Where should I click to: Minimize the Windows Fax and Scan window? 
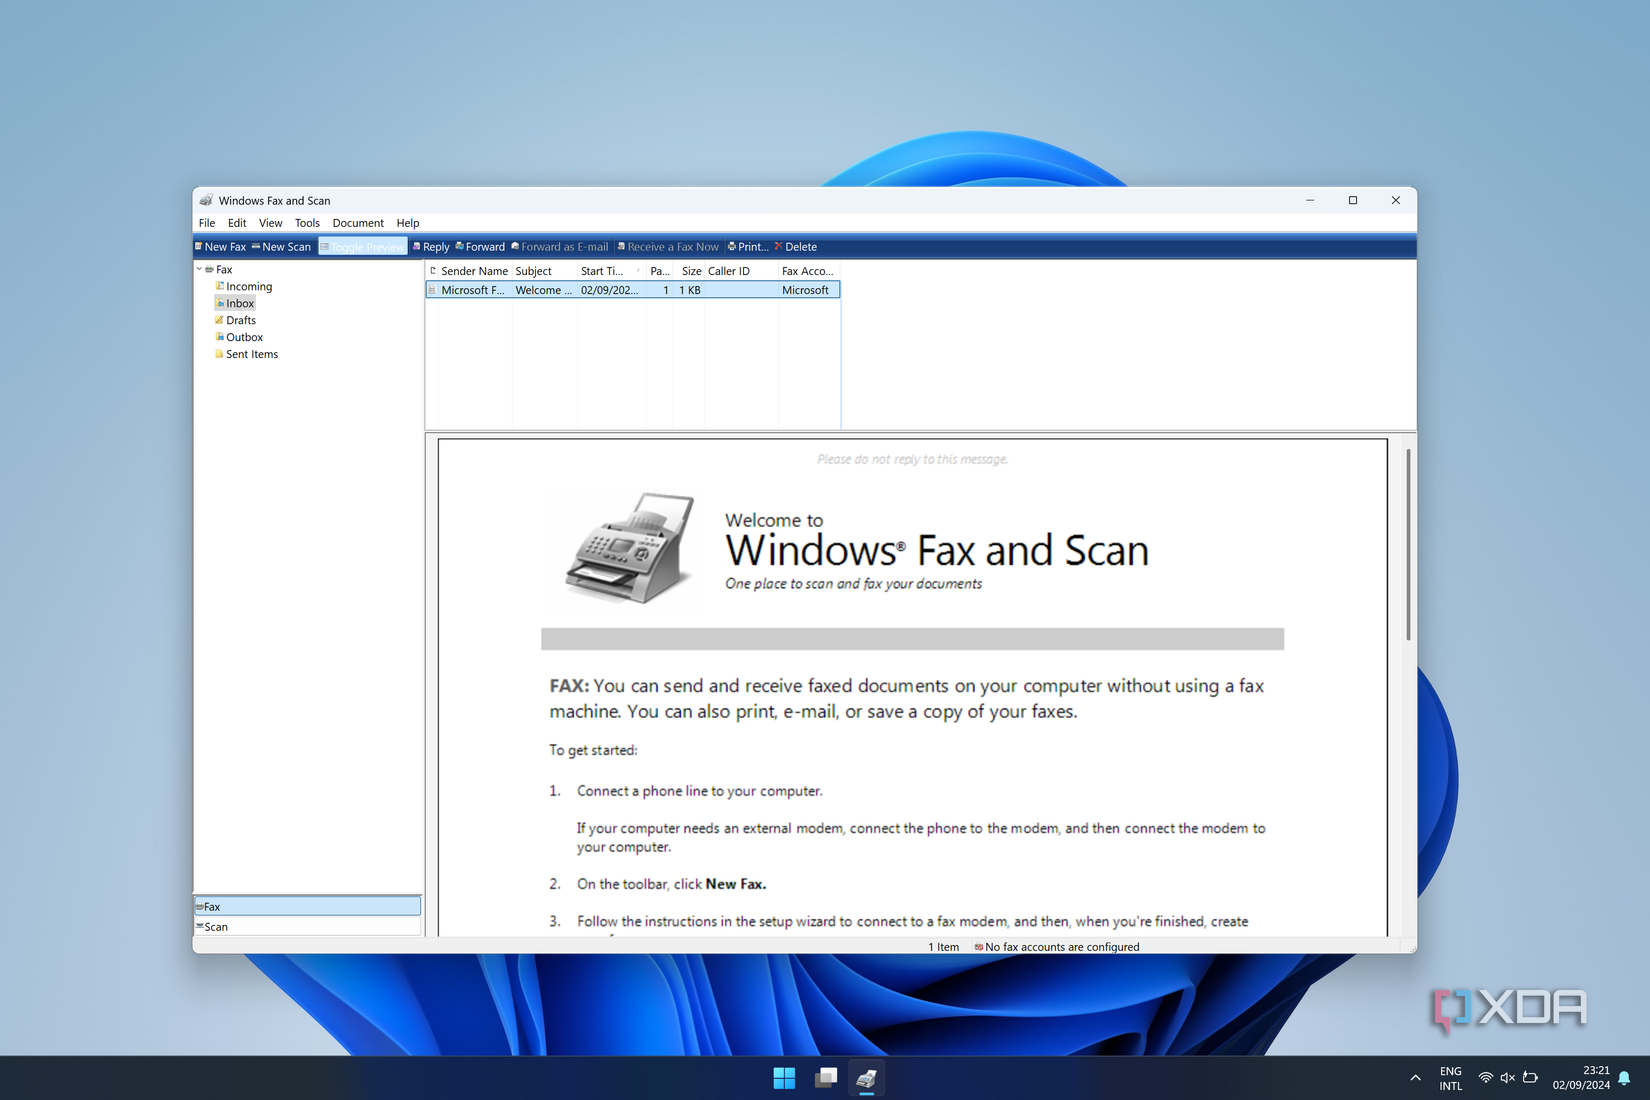tap(1310, 201)
